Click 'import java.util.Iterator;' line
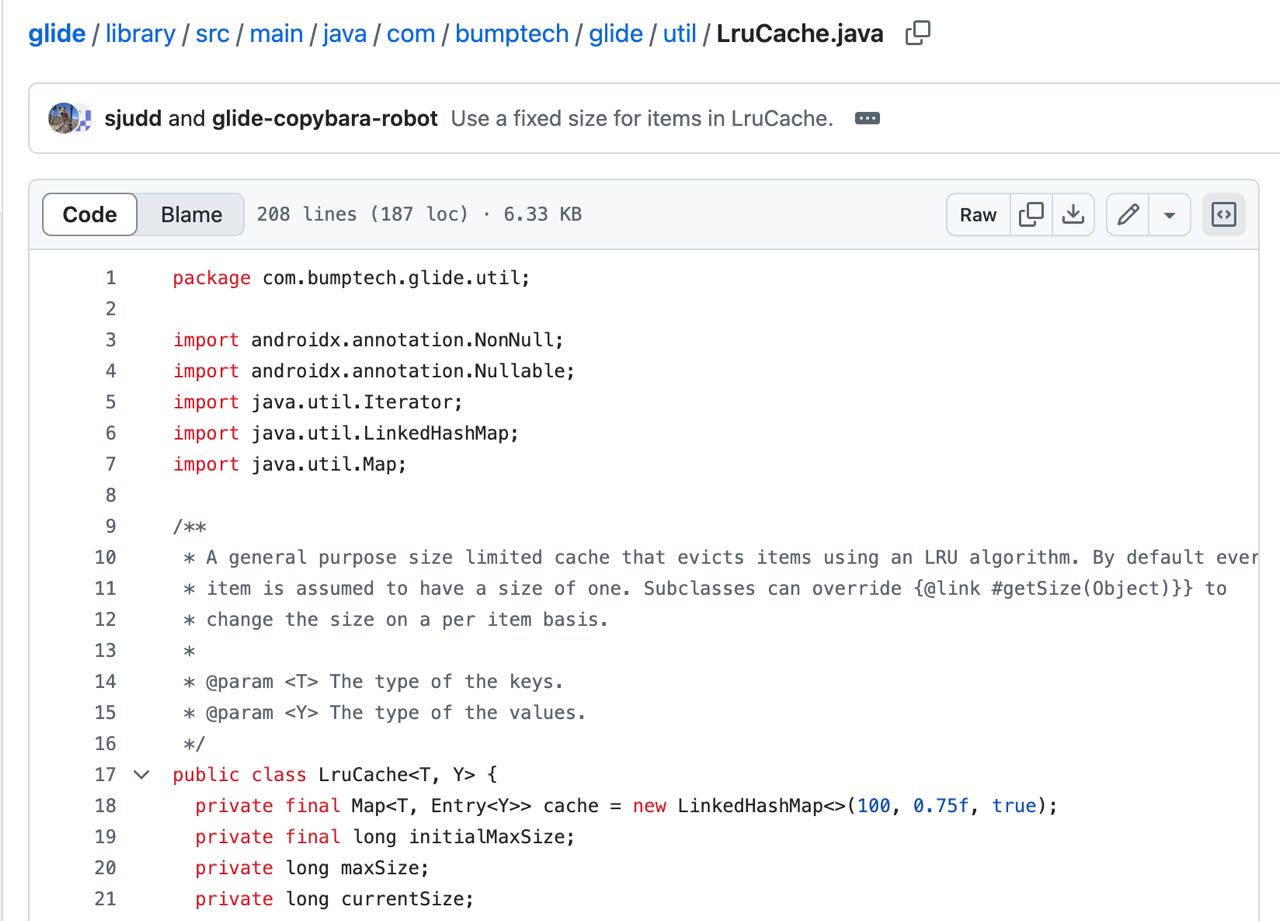The width and height of the screenshot is (1280, 921). [x=318, y=402]
